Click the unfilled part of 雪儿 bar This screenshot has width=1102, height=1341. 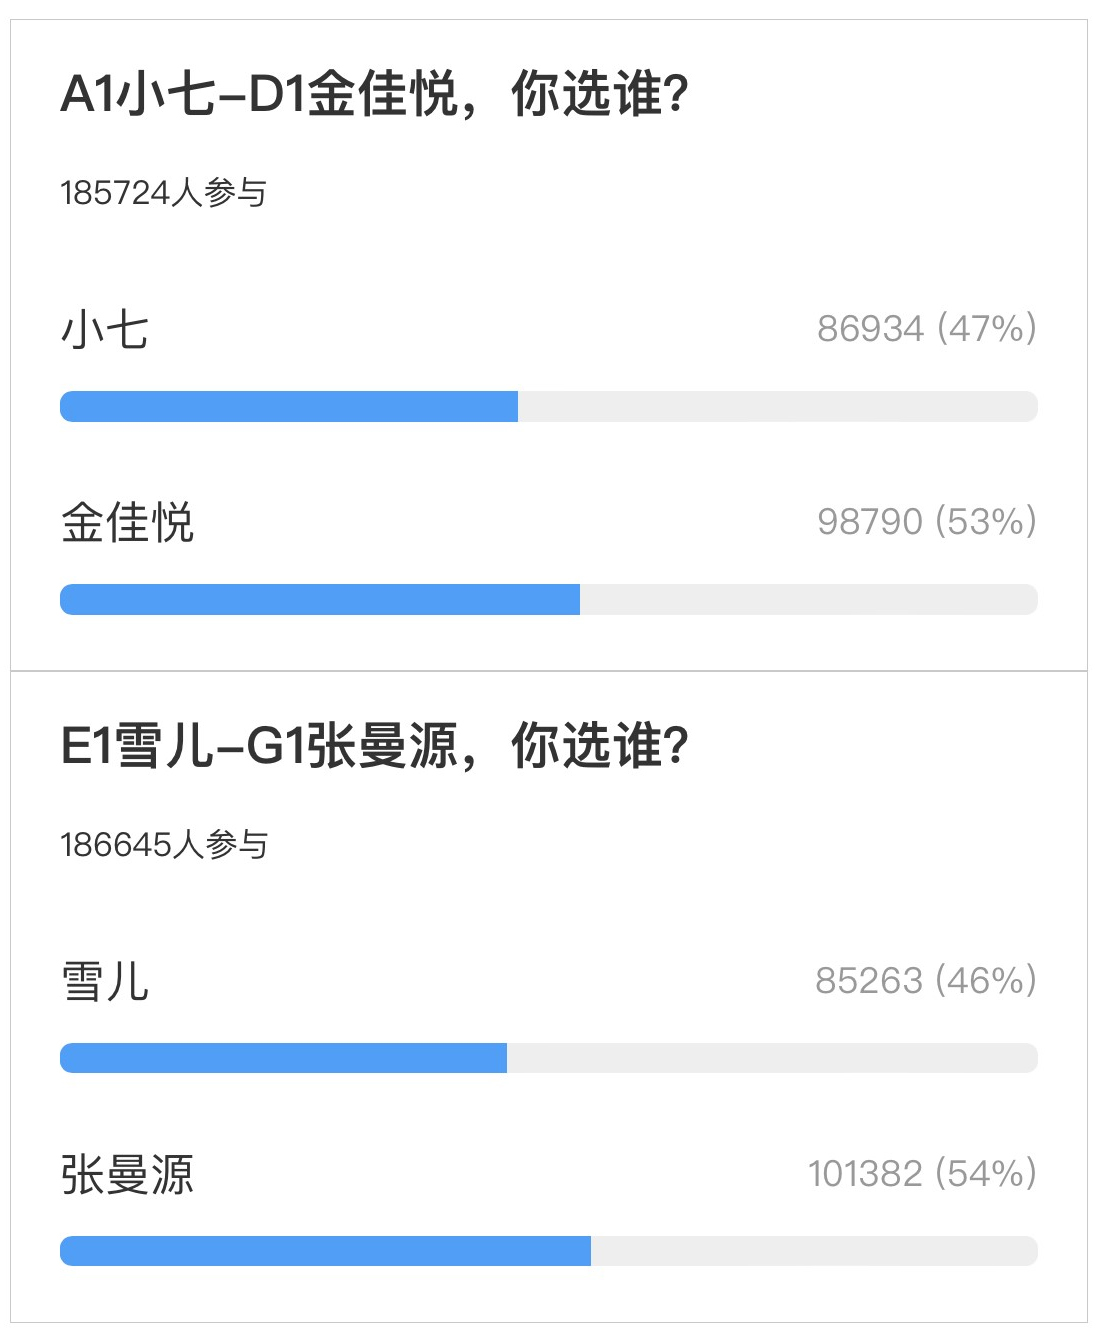click(x=772, y=1058)
